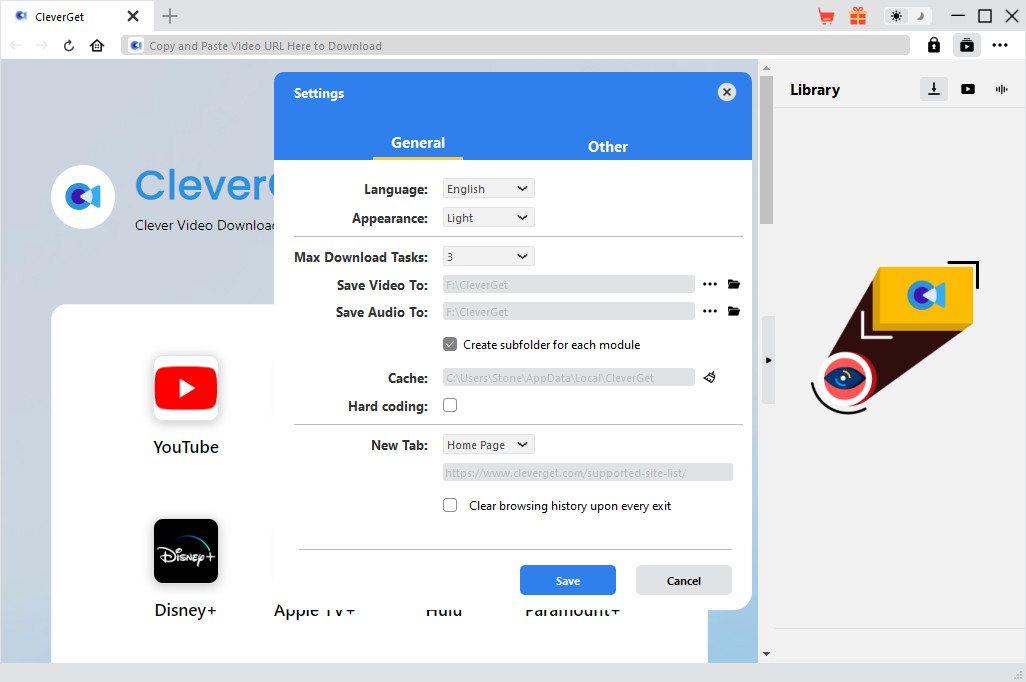The height and width of the screenshot is (682, 1026).
Task: Toggle the light/dark mode switch
Action: 908,16
